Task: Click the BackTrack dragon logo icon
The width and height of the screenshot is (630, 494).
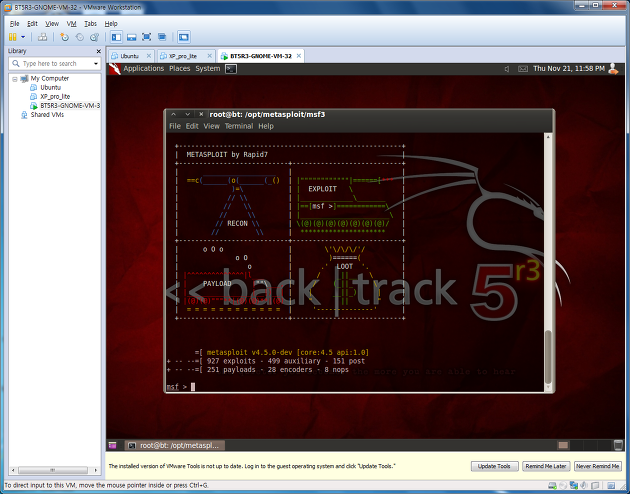Action: tap(115, 69)
